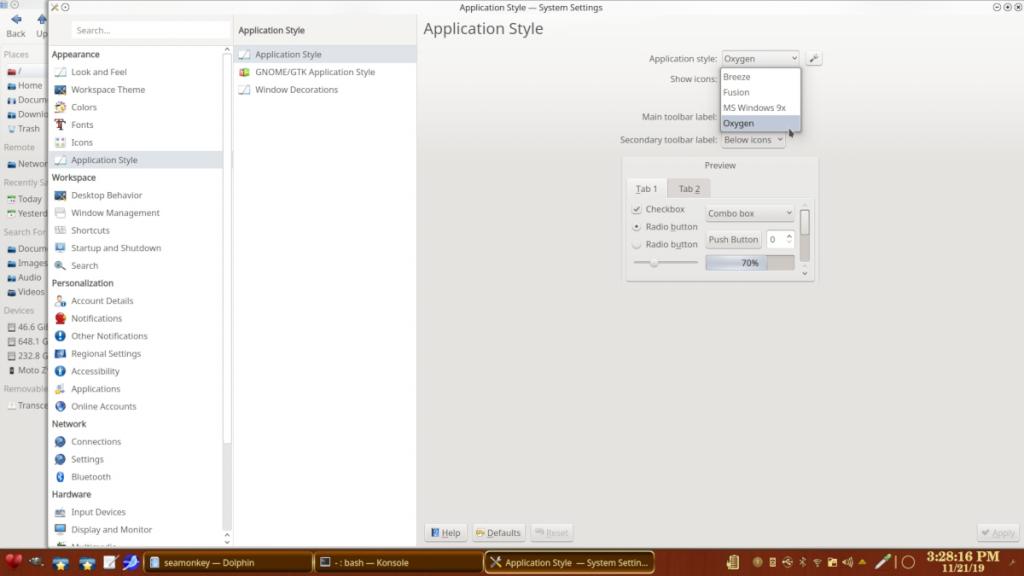The width and height of the screenshot is (1024, 576).
Task: Click the Bluetooth icon in Network section
Action: pyautogui.click(x=61, y=477)
